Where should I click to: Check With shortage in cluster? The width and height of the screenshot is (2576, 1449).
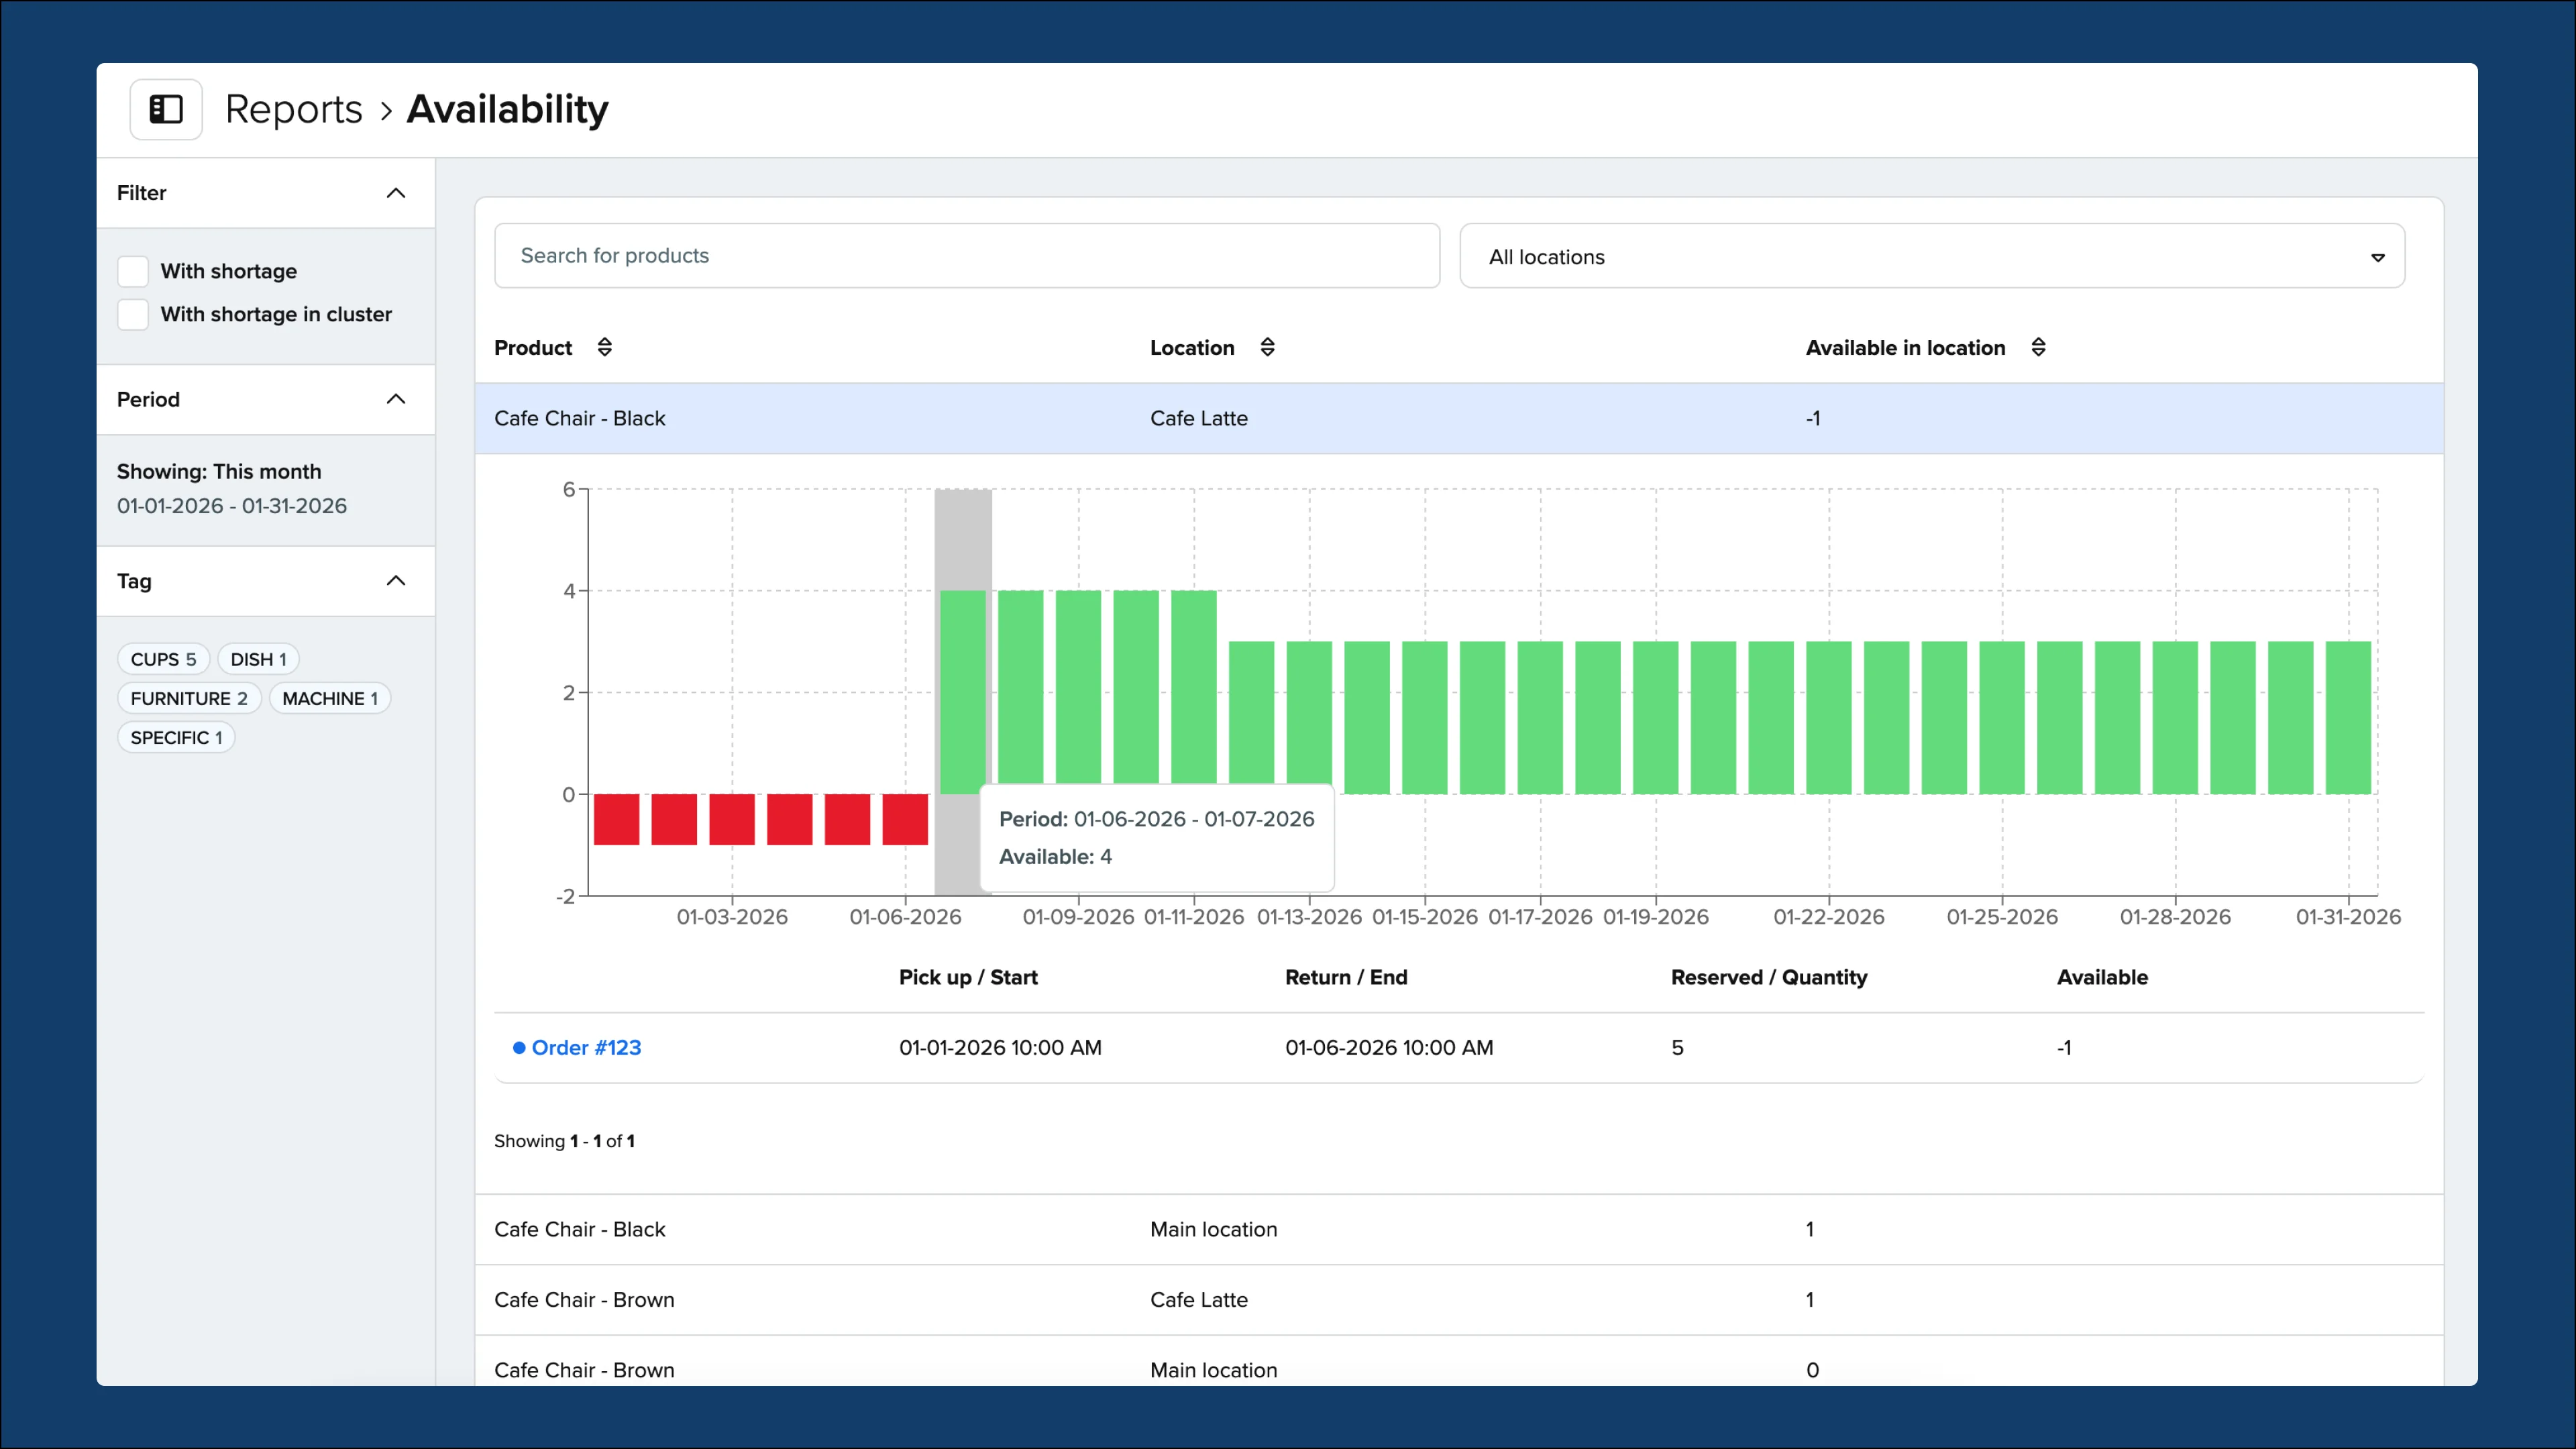(x=132, y=314)
